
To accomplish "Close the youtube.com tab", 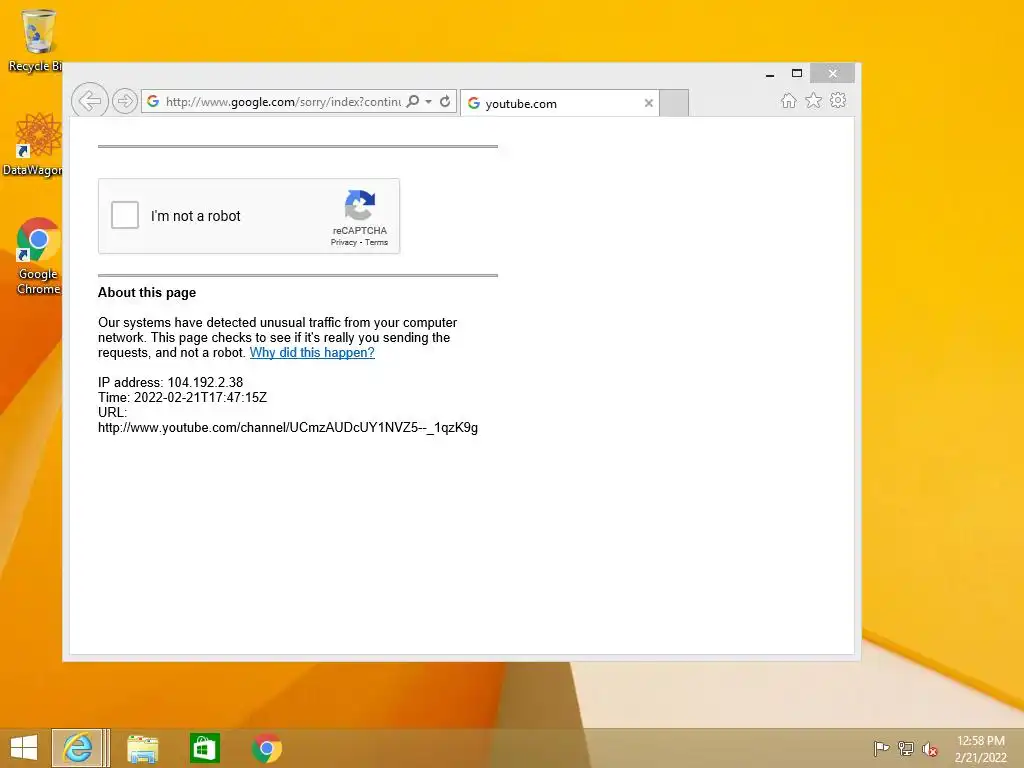I will pos(648,103).
